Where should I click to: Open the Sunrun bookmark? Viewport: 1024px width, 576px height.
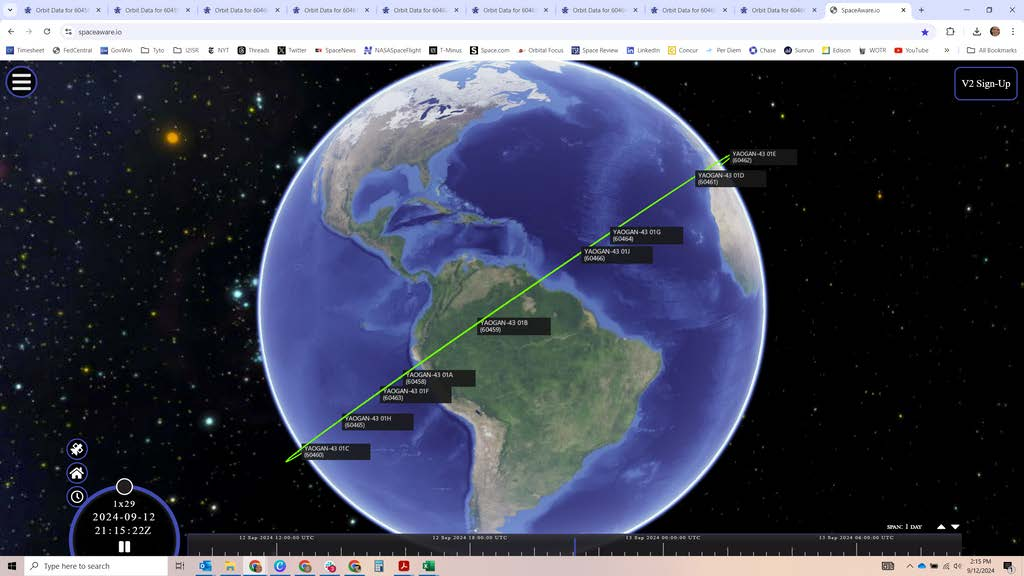[799, 50]
